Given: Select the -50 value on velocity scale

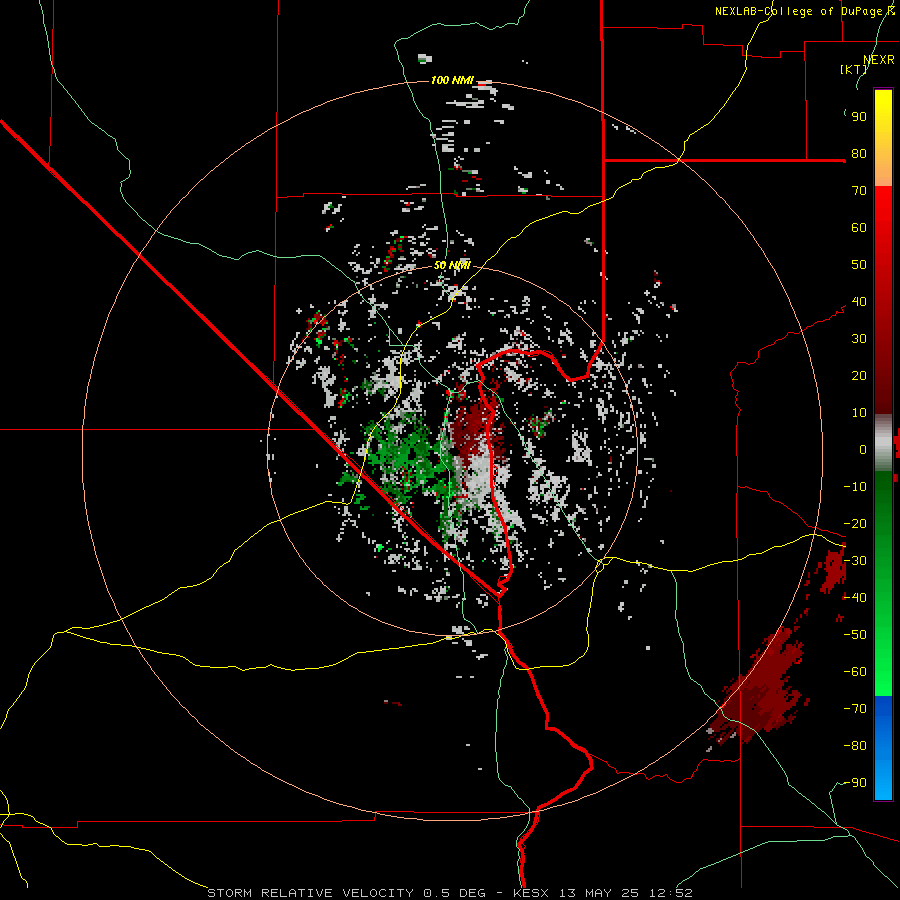Looking at the screenshot, I should coord(855,635).
